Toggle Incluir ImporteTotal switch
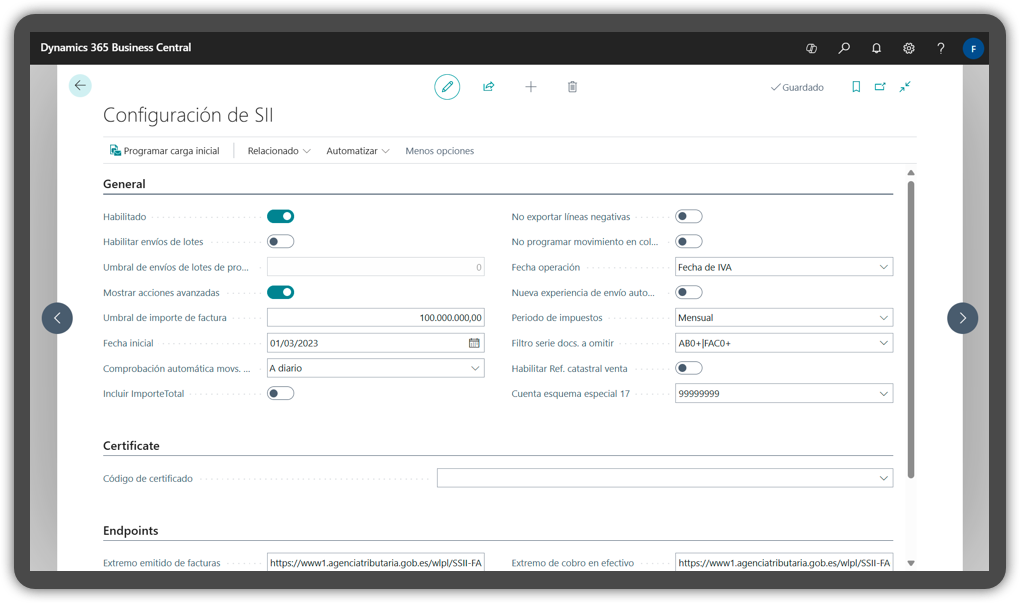The width and height of the screenshot is (1020, 603). coord(280,394)
